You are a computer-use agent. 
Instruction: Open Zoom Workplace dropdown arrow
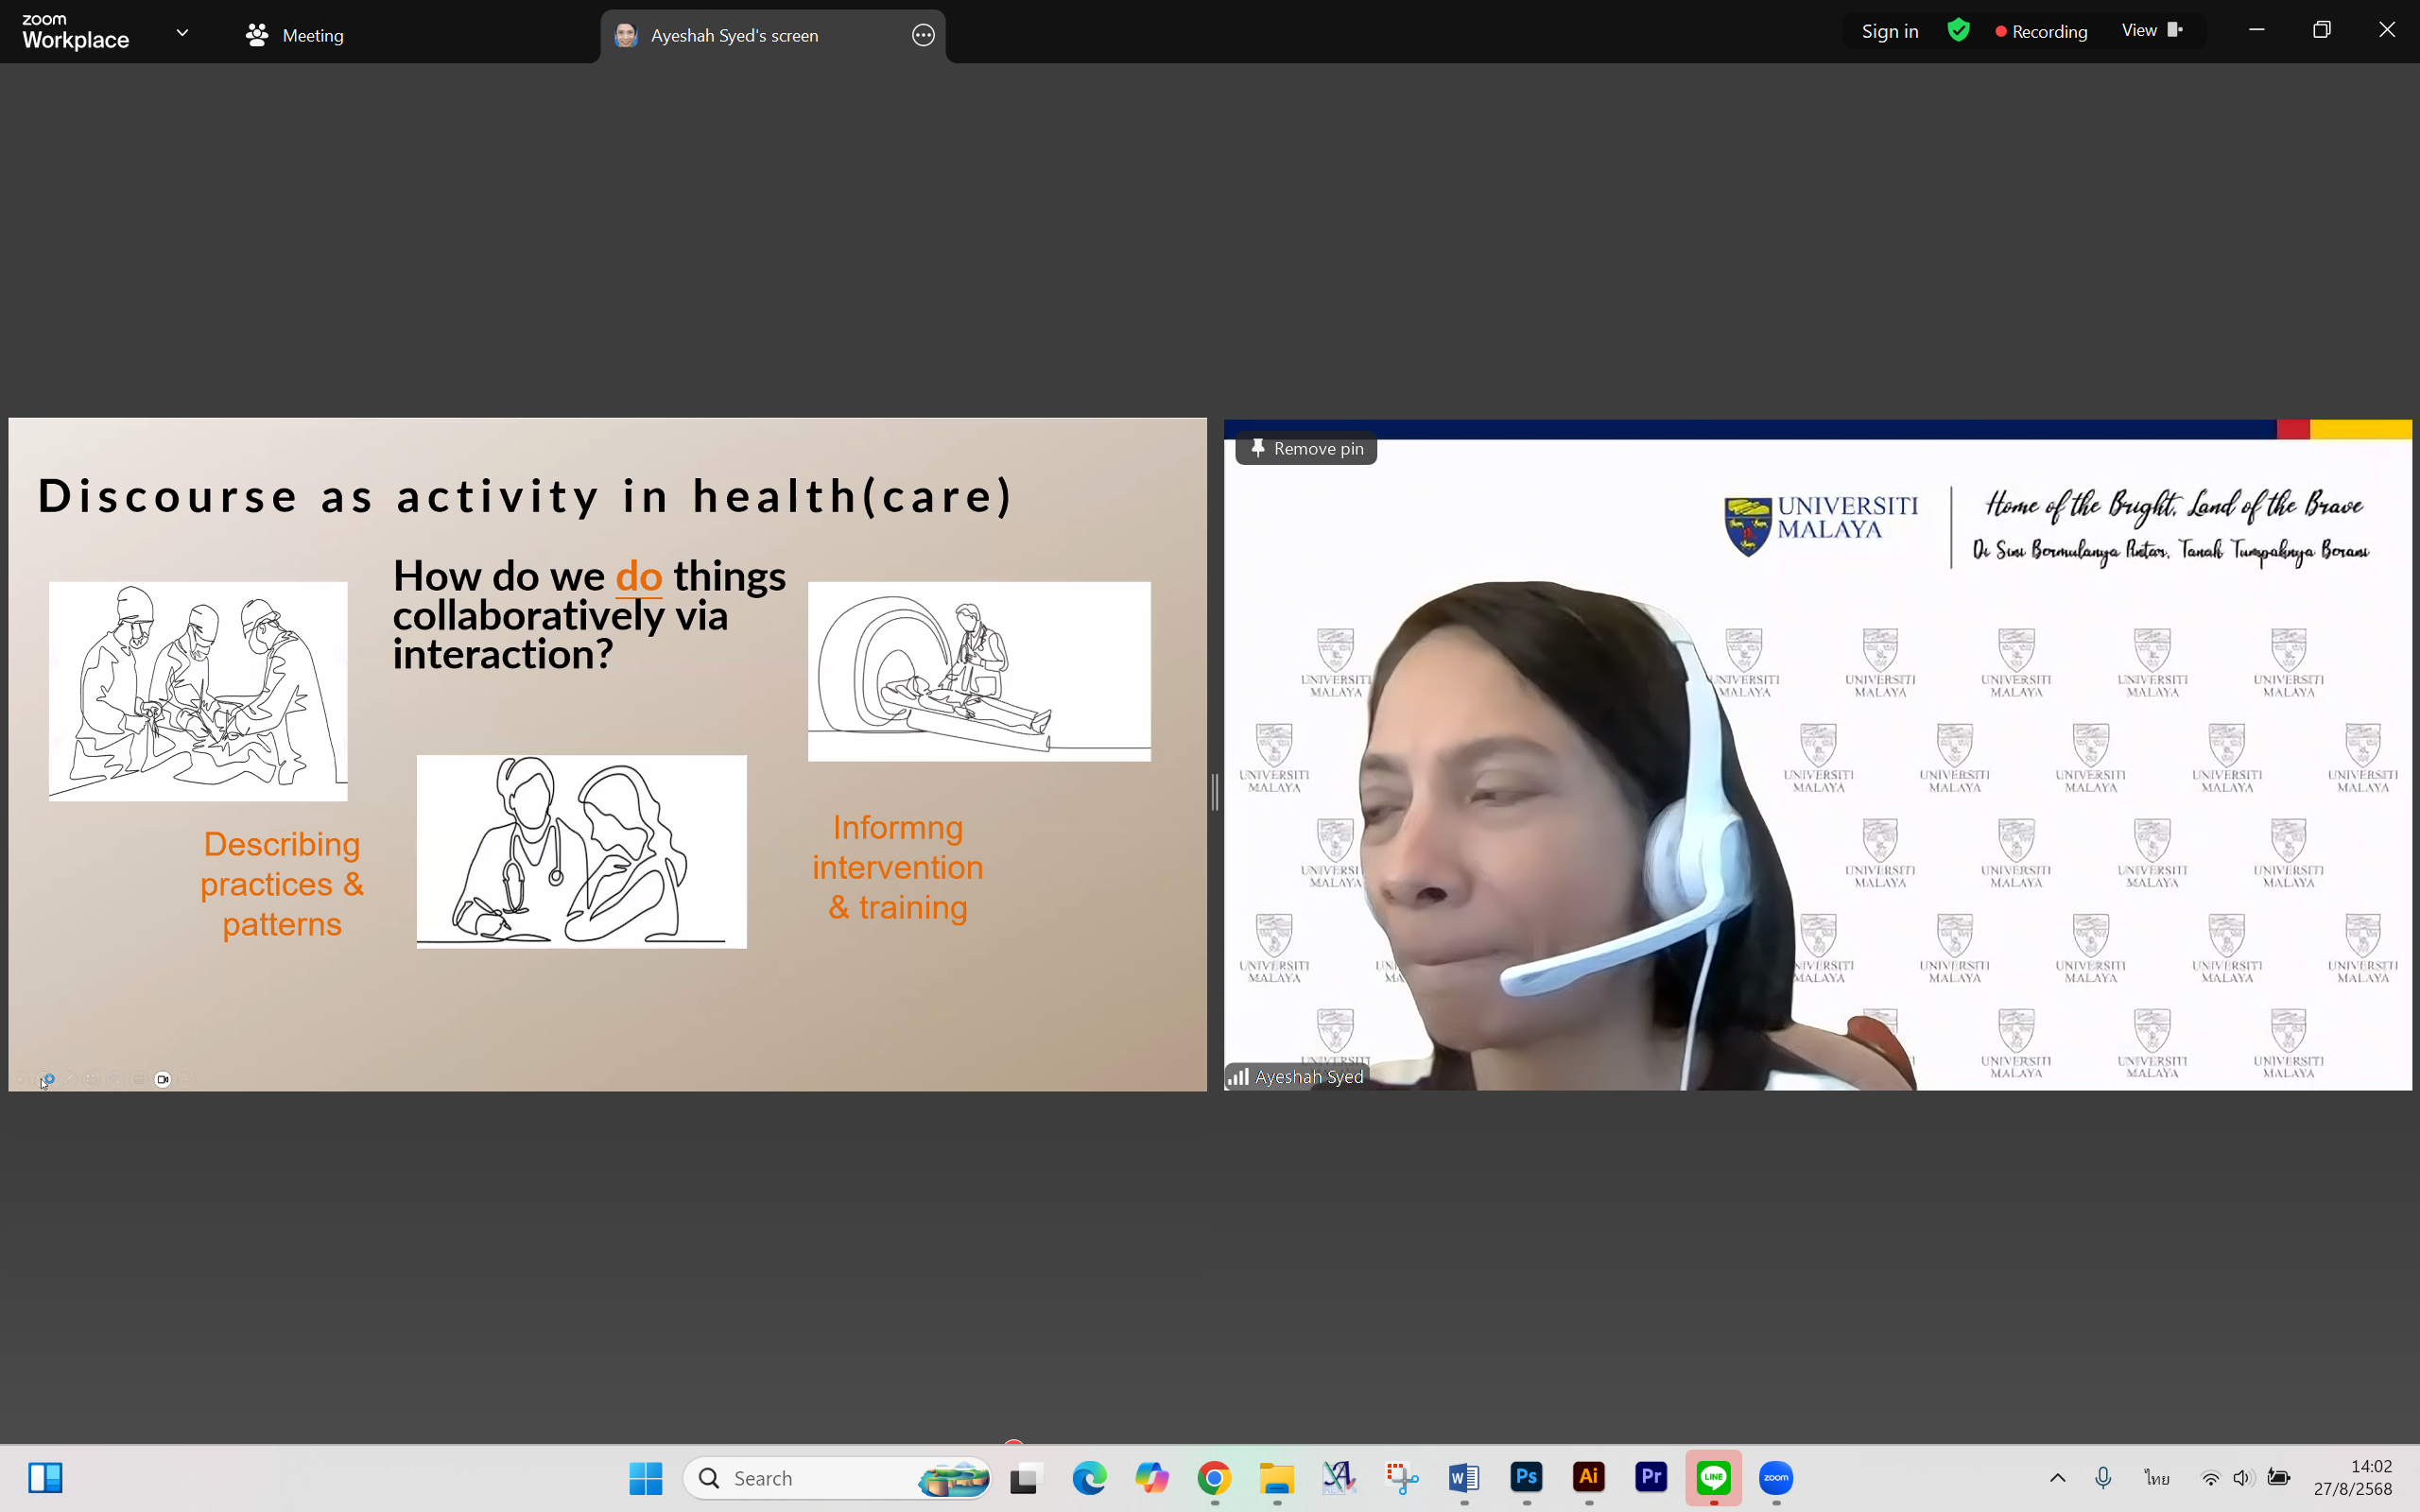click(182, 33)
